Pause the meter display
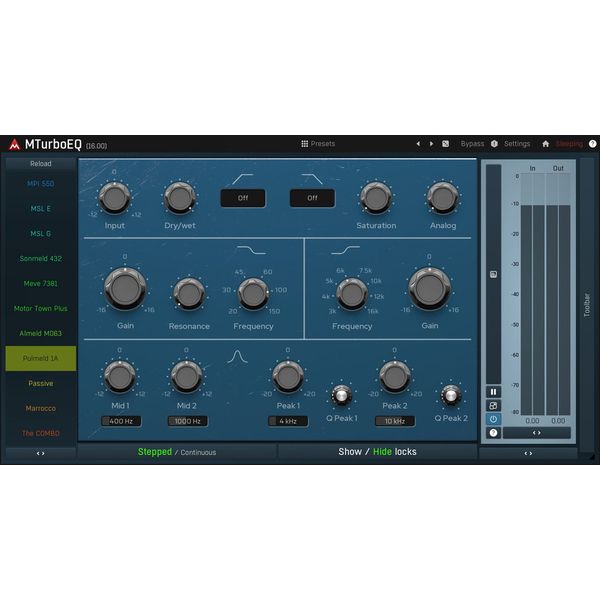Image resolution: width=600 pixels, height=600 pixels. pyautogui.click(x=493, y=392)
